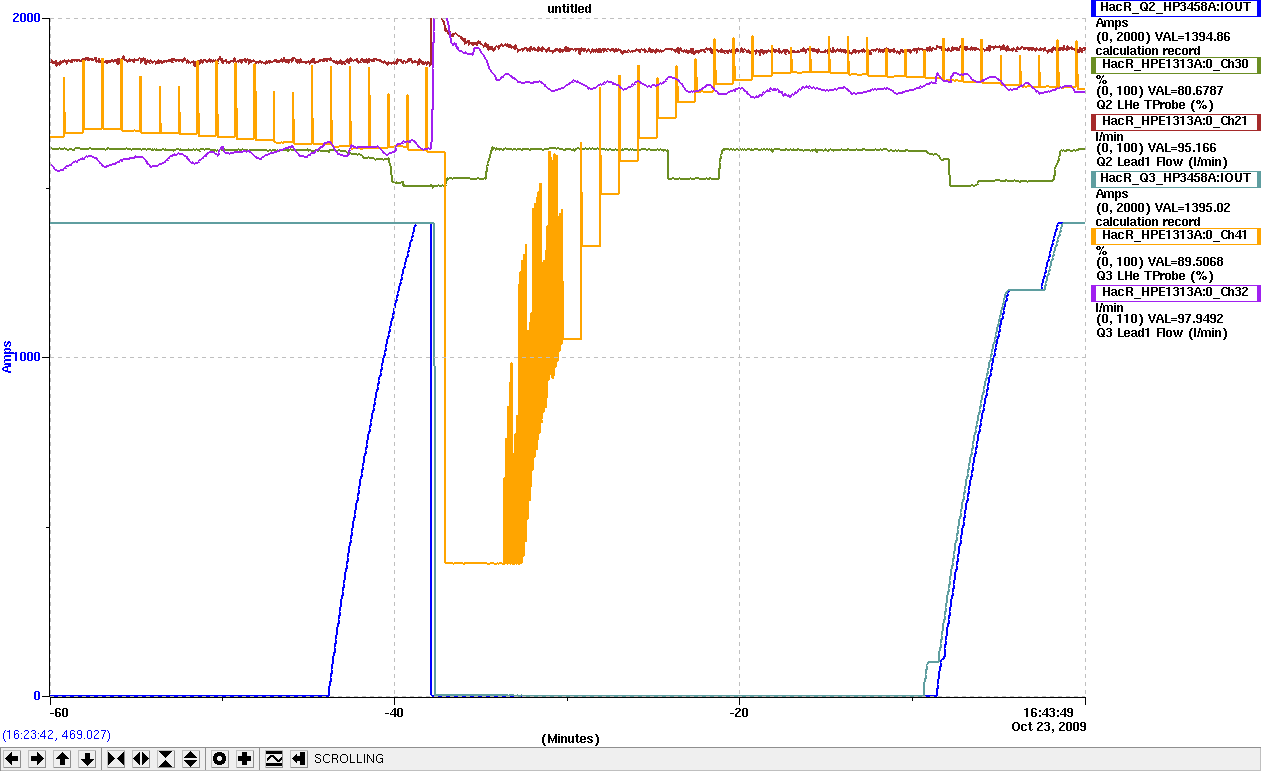Toggle the scroll mode arrow button
The width and height of the screenshot is (1261, 771).
point(299,759)
